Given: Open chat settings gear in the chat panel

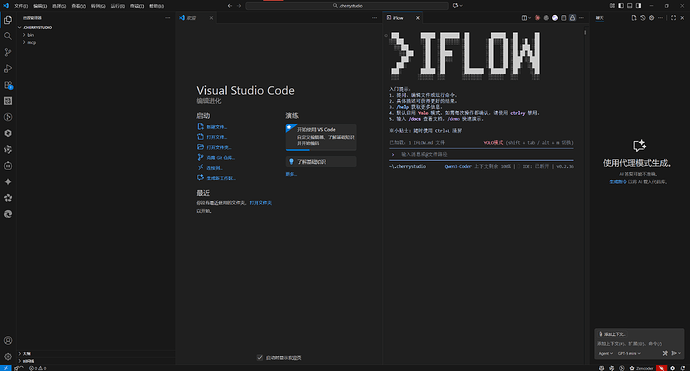Looking at the screenshot, I should pos(652,18).
